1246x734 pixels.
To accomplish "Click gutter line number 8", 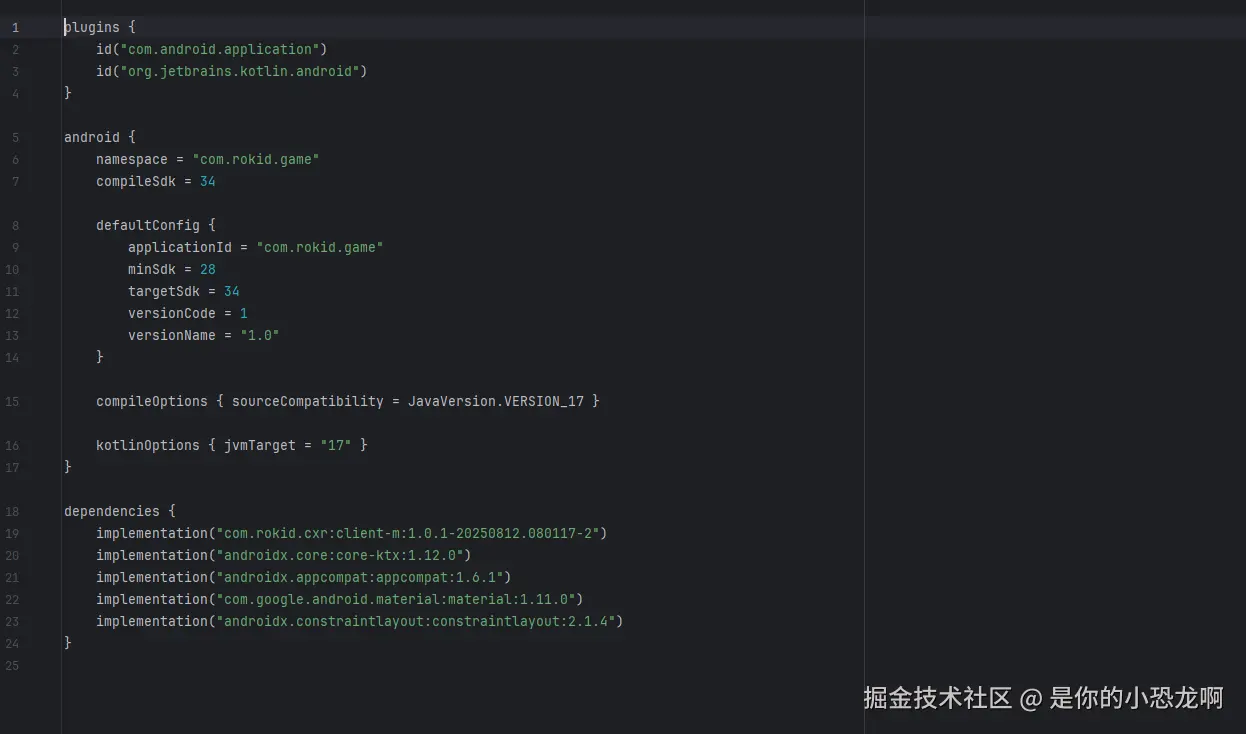I will 15,225.
